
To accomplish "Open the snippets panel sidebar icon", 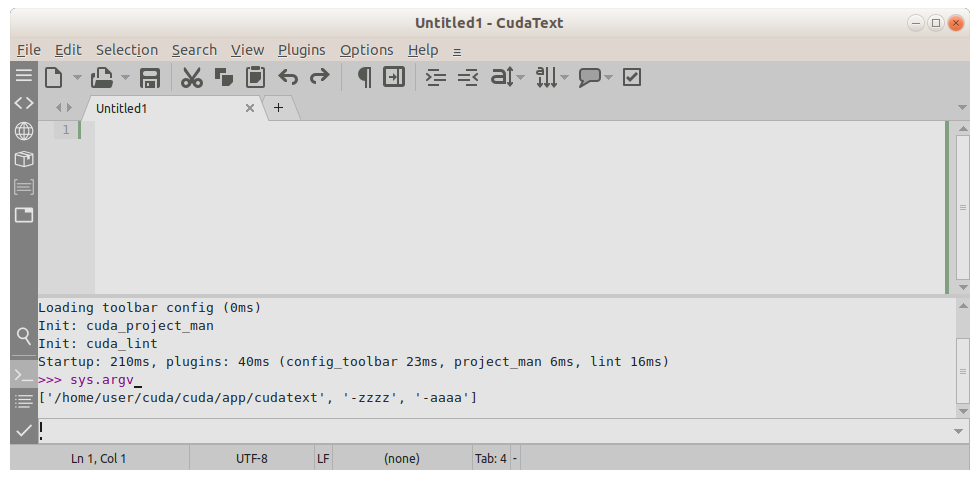I will [x=24, y=187].
